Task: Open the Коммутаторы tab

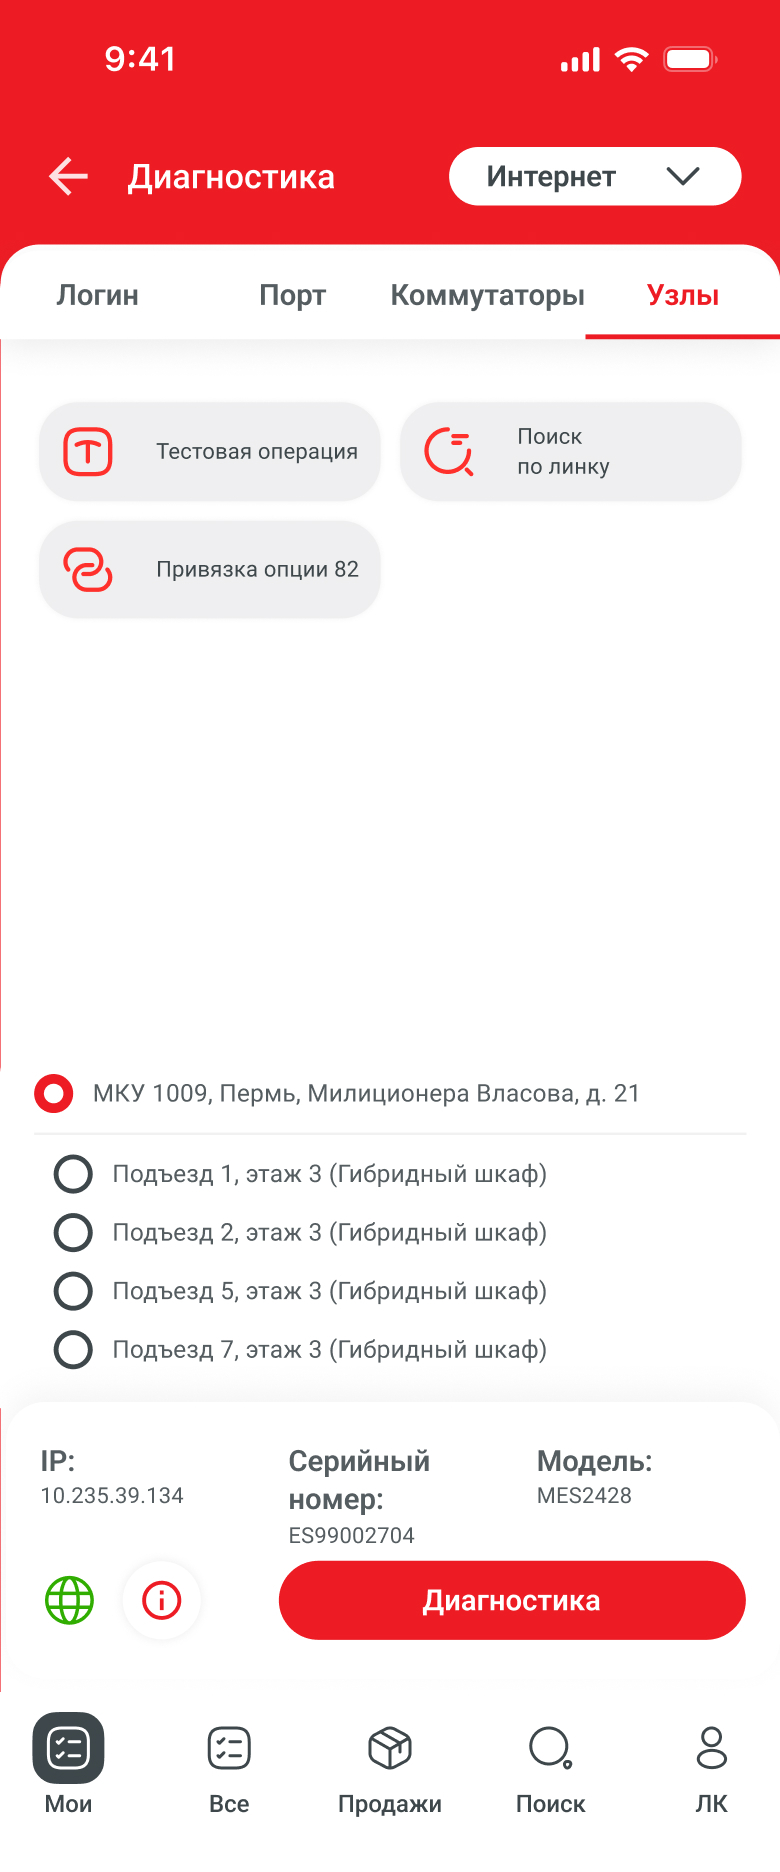Action: coord(487,295)
